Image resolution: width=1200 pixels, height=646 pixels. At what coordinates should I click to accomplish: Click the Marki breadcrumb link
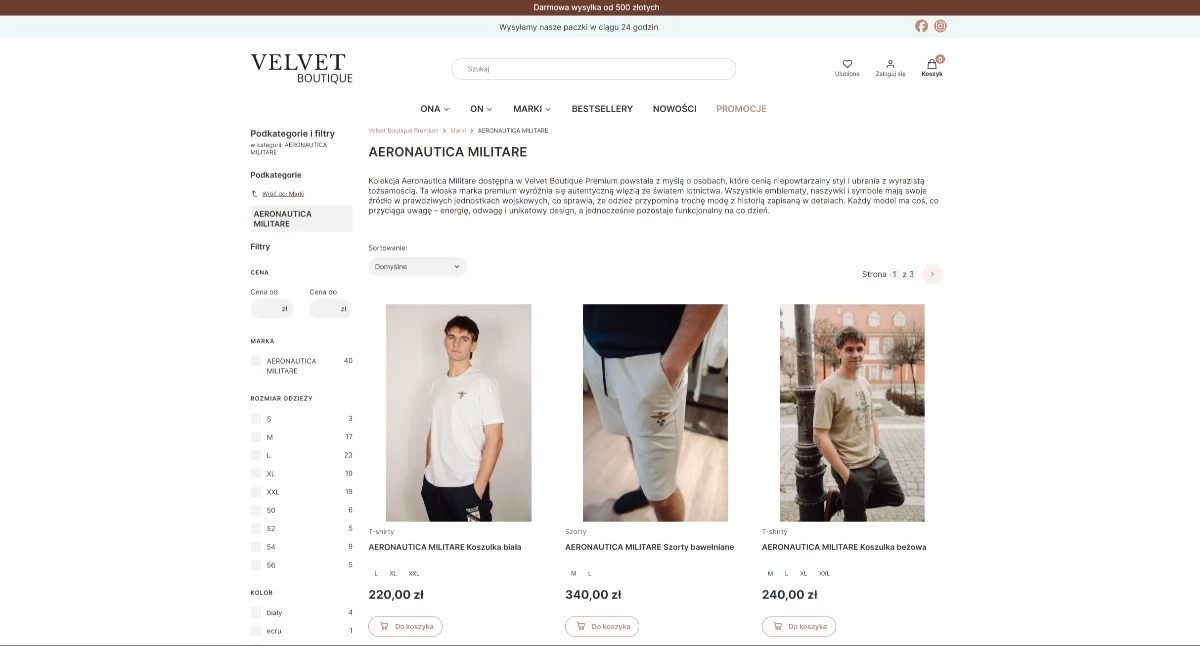tap(458, 131)
